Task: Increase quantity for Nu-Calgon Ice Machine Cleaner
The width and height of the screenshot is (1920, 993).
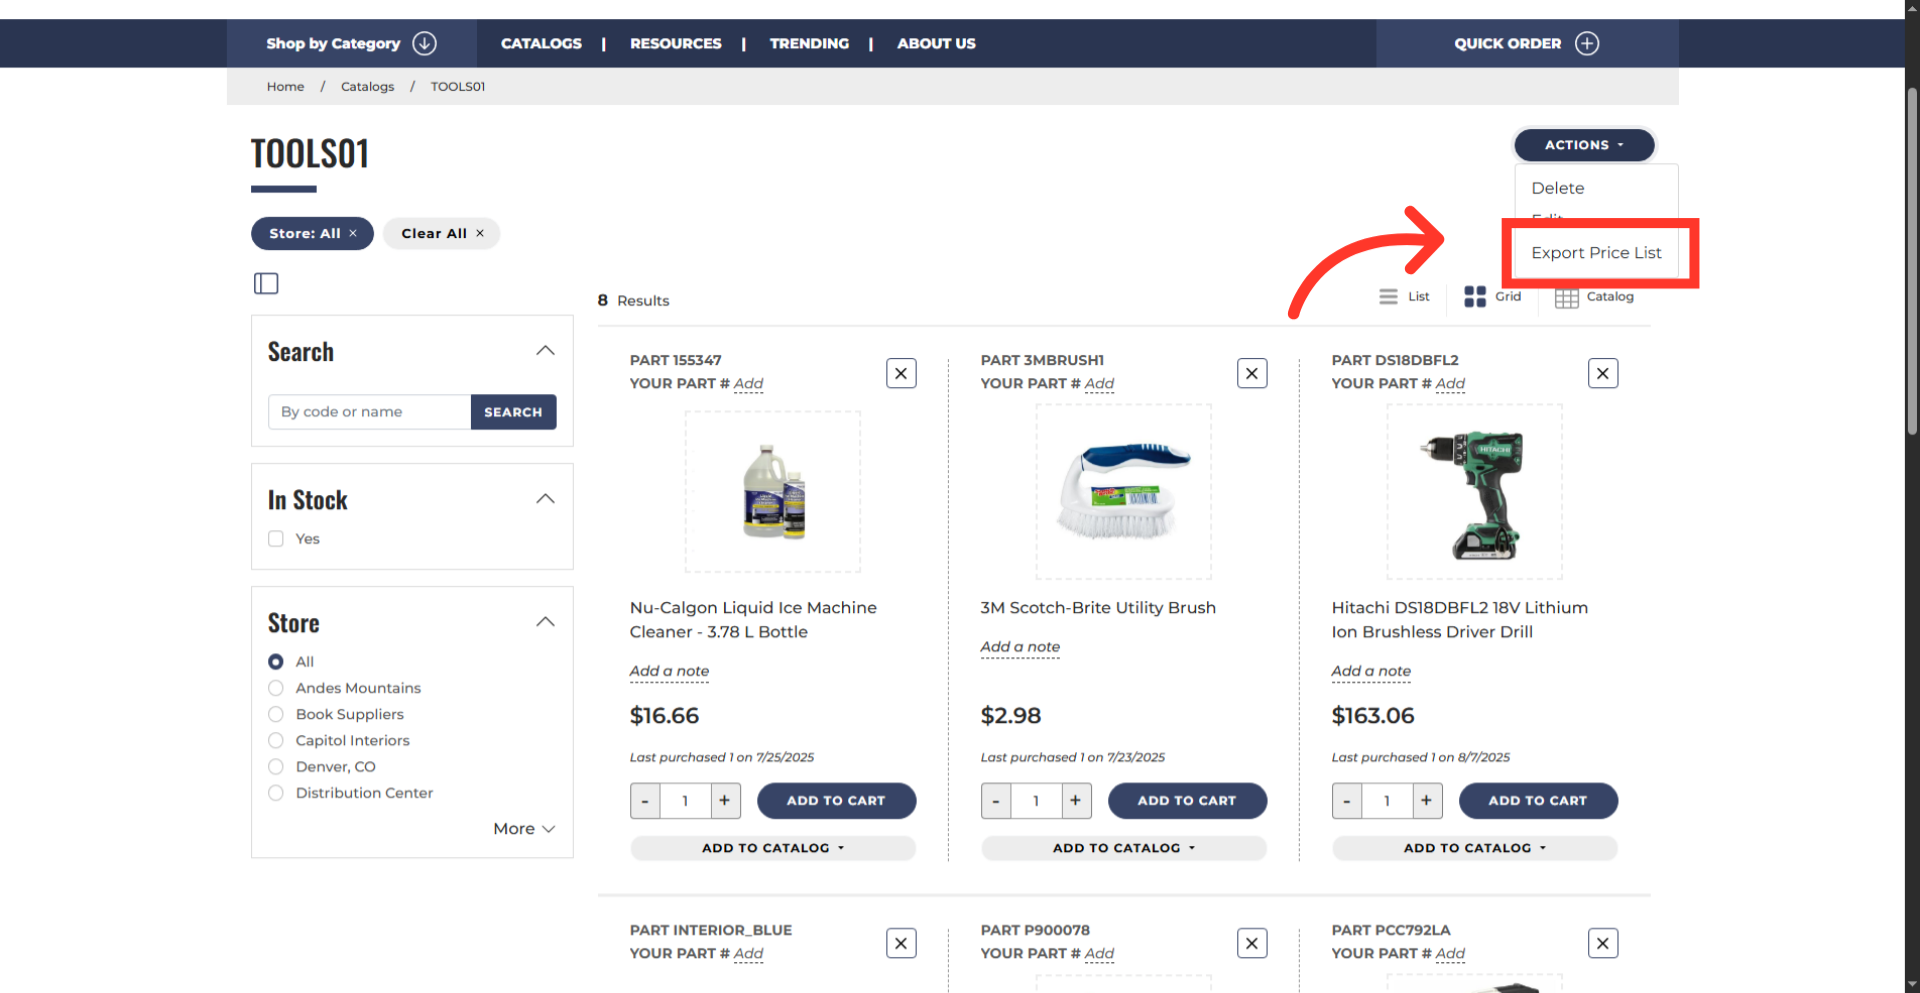Action: (725, 800)
